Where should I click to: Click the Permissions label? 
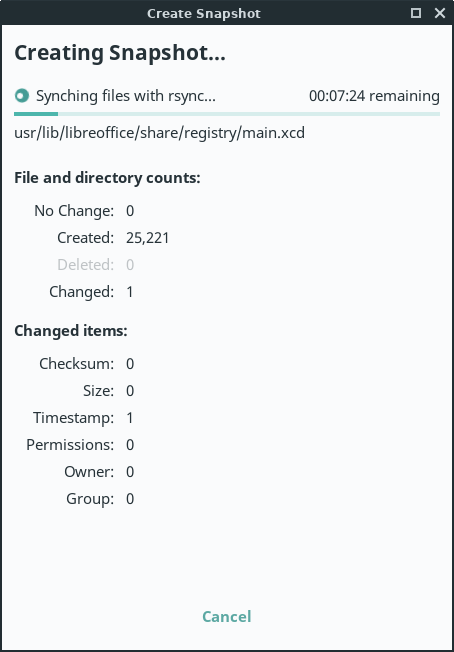coord(70,445)
